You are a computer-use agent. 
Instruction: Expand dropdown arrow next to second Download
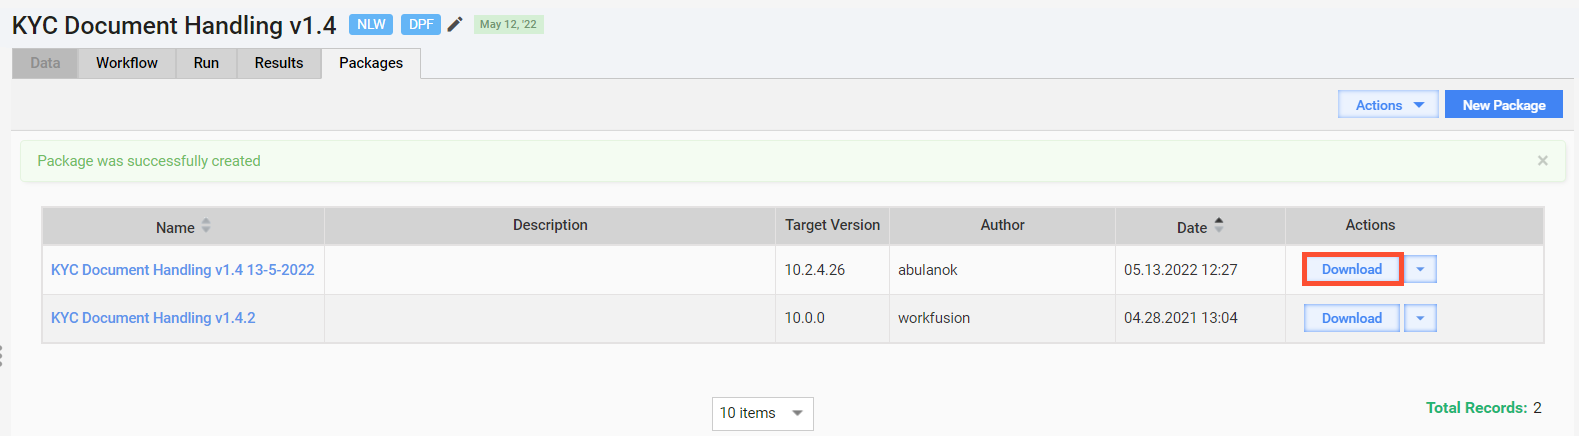(1420, 318)
